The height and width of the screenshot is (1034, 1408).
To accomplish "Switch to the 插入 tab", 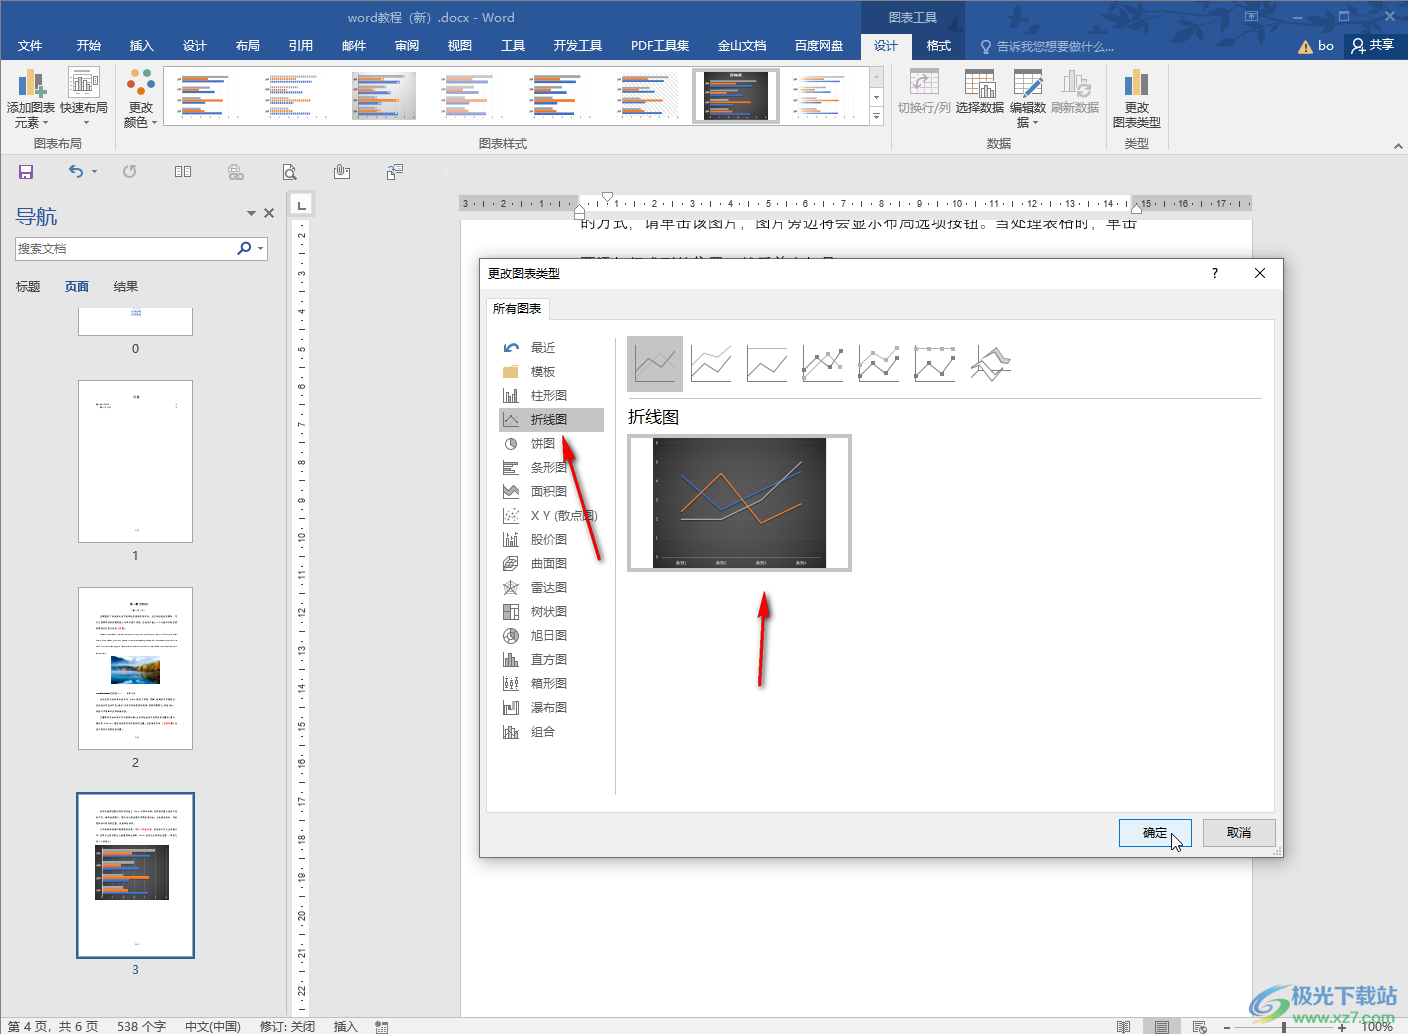I will [142, 46].
